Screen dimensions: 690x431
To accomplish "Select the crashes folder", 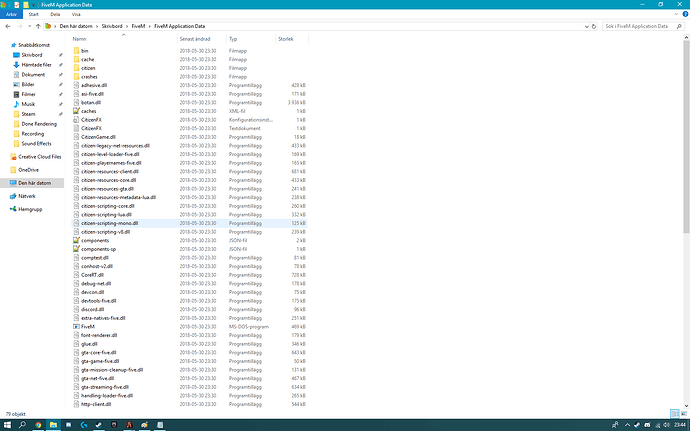I will tap(89, 77).
